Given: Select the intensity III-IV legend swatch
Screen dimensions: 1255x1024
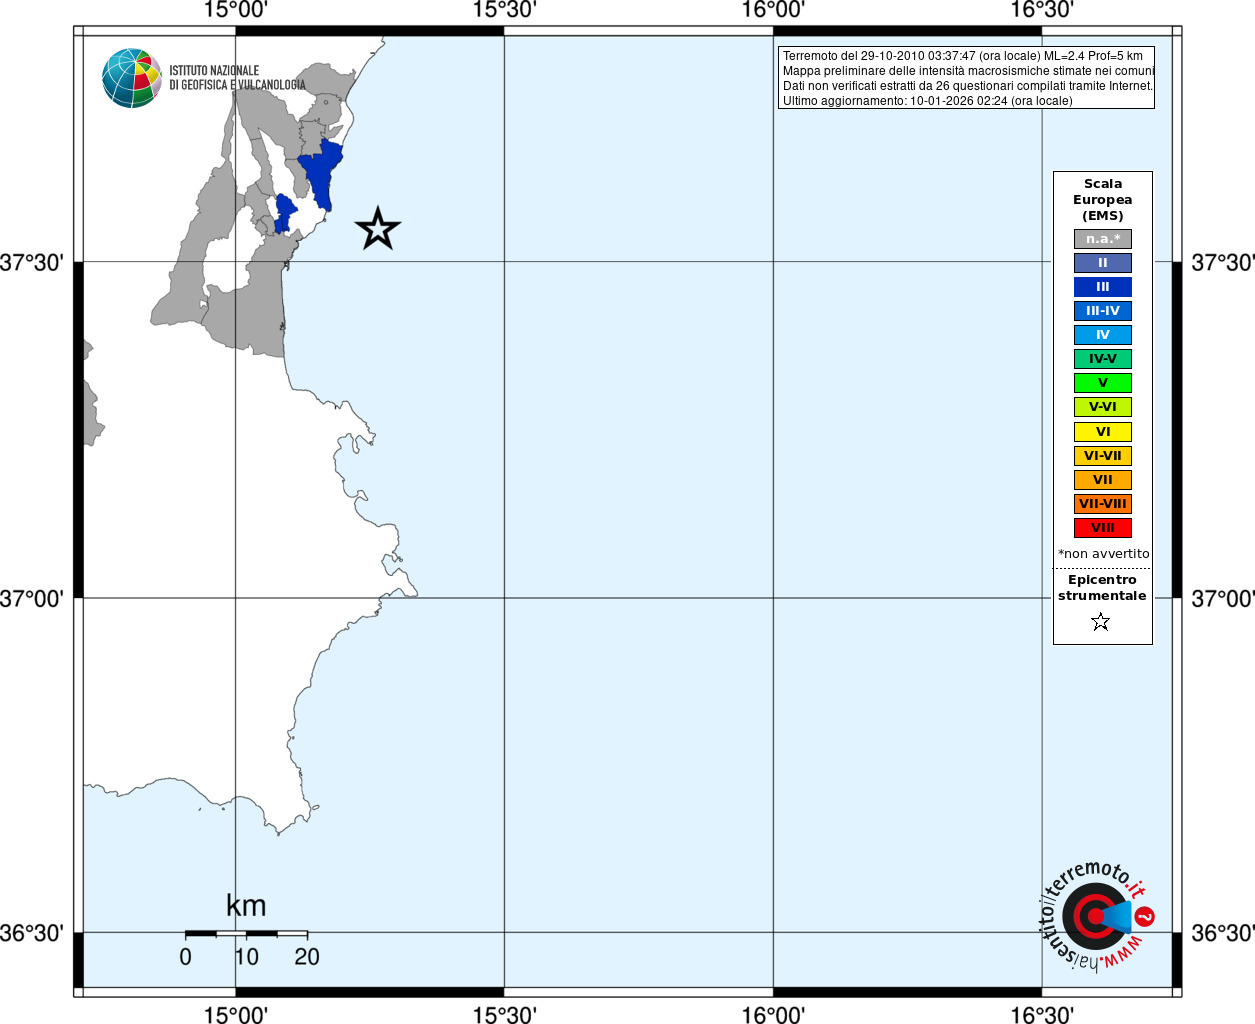Looking at the screenshot, I should tap(1103, 311).
